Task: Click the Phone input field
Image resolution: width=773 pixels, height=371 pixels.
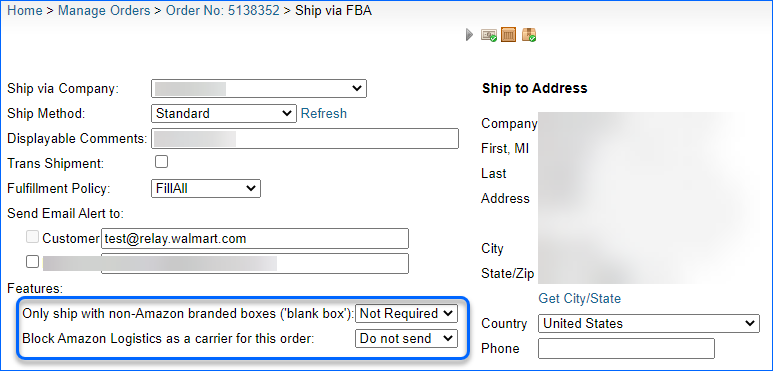Action: [626, 348]
